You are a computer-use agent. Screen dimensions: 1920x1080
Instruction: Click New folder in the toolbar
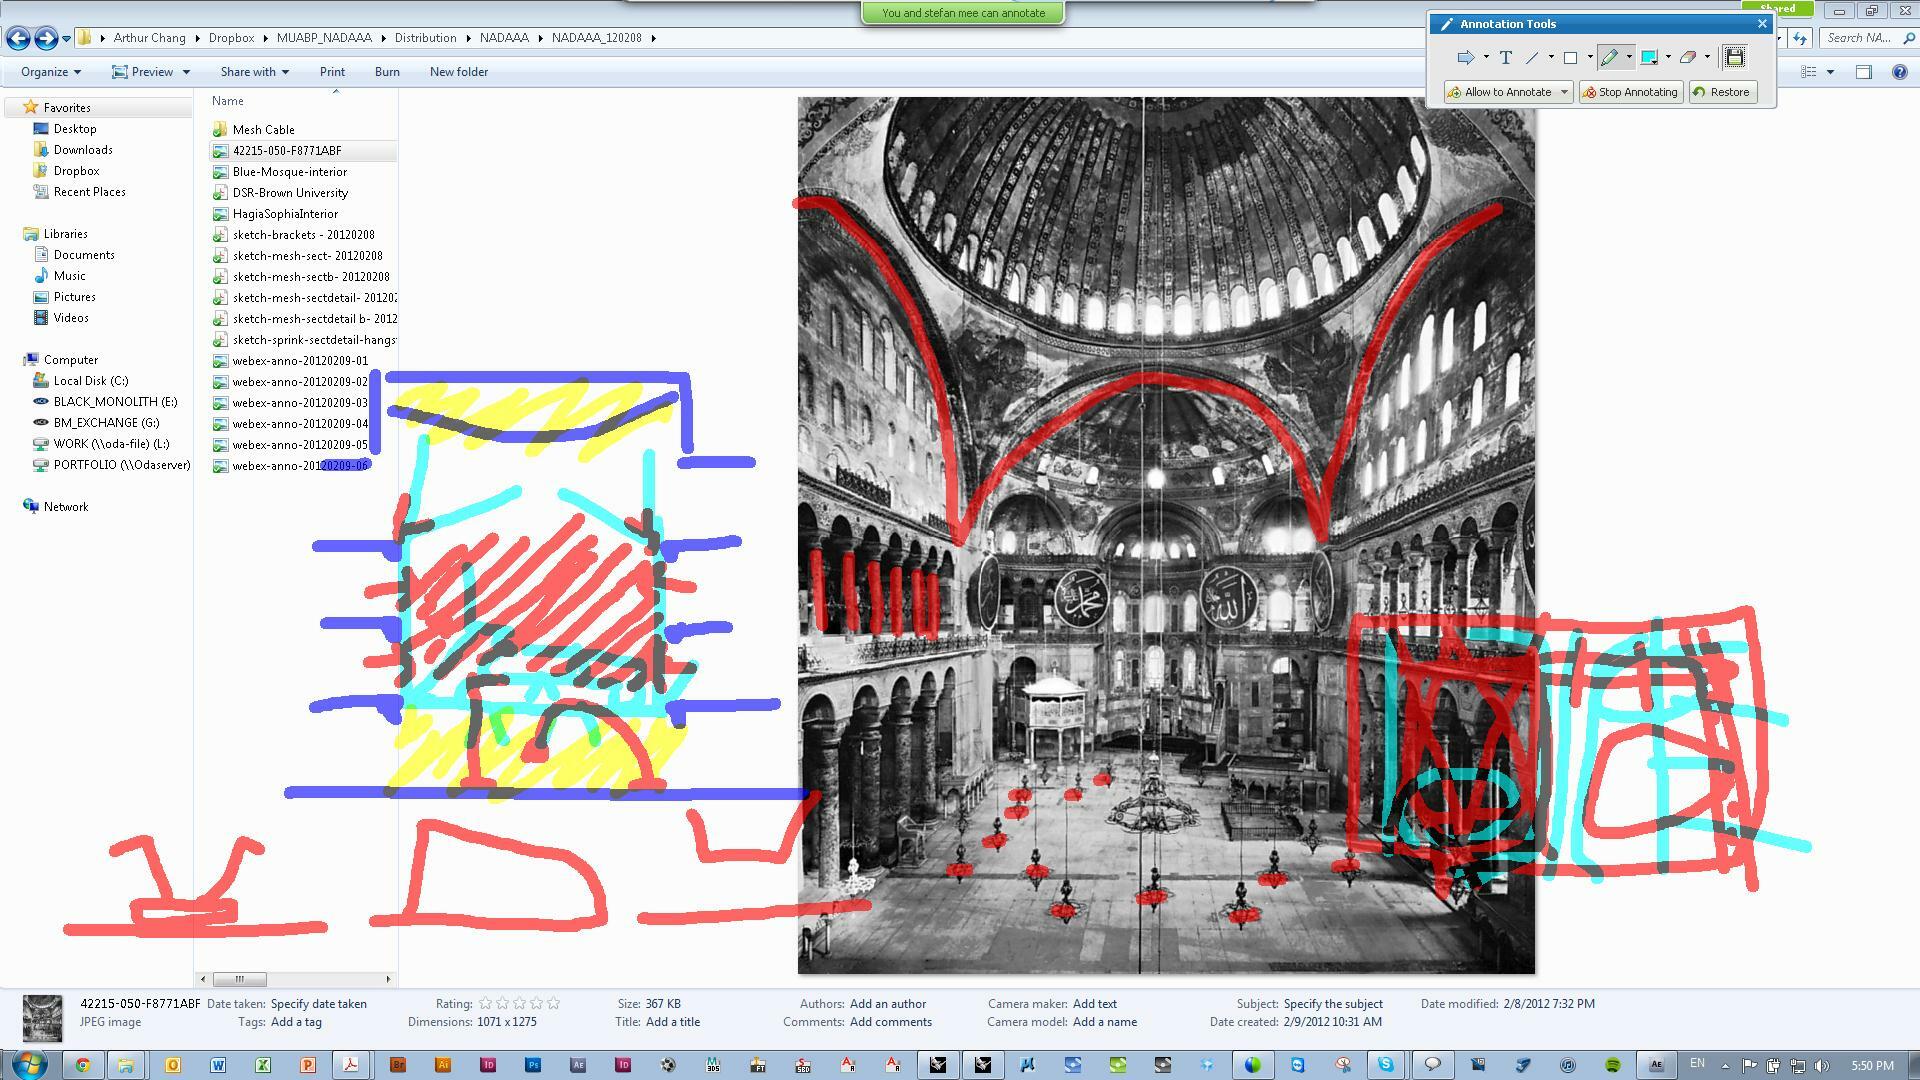click(x=459, y=72)
